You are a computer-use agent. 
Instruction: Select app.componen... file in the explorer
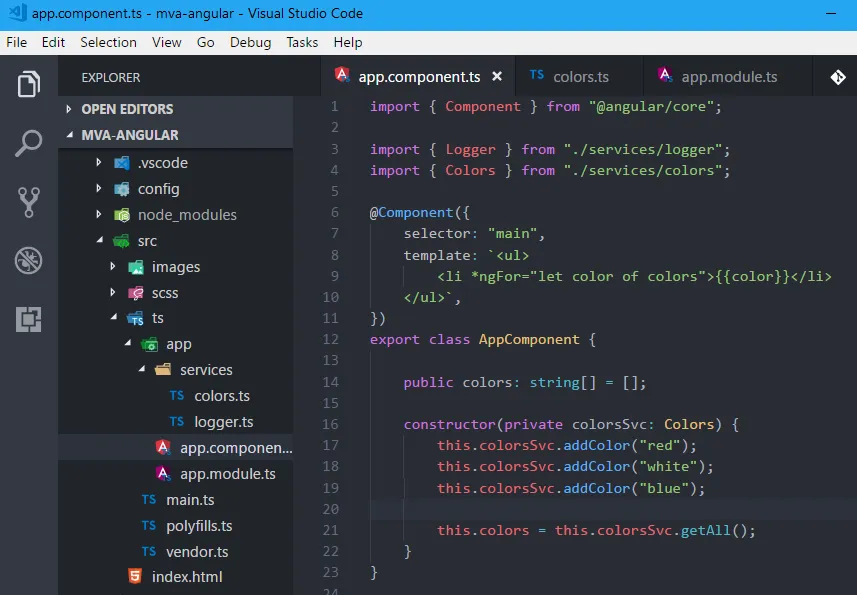click(175, 447)
